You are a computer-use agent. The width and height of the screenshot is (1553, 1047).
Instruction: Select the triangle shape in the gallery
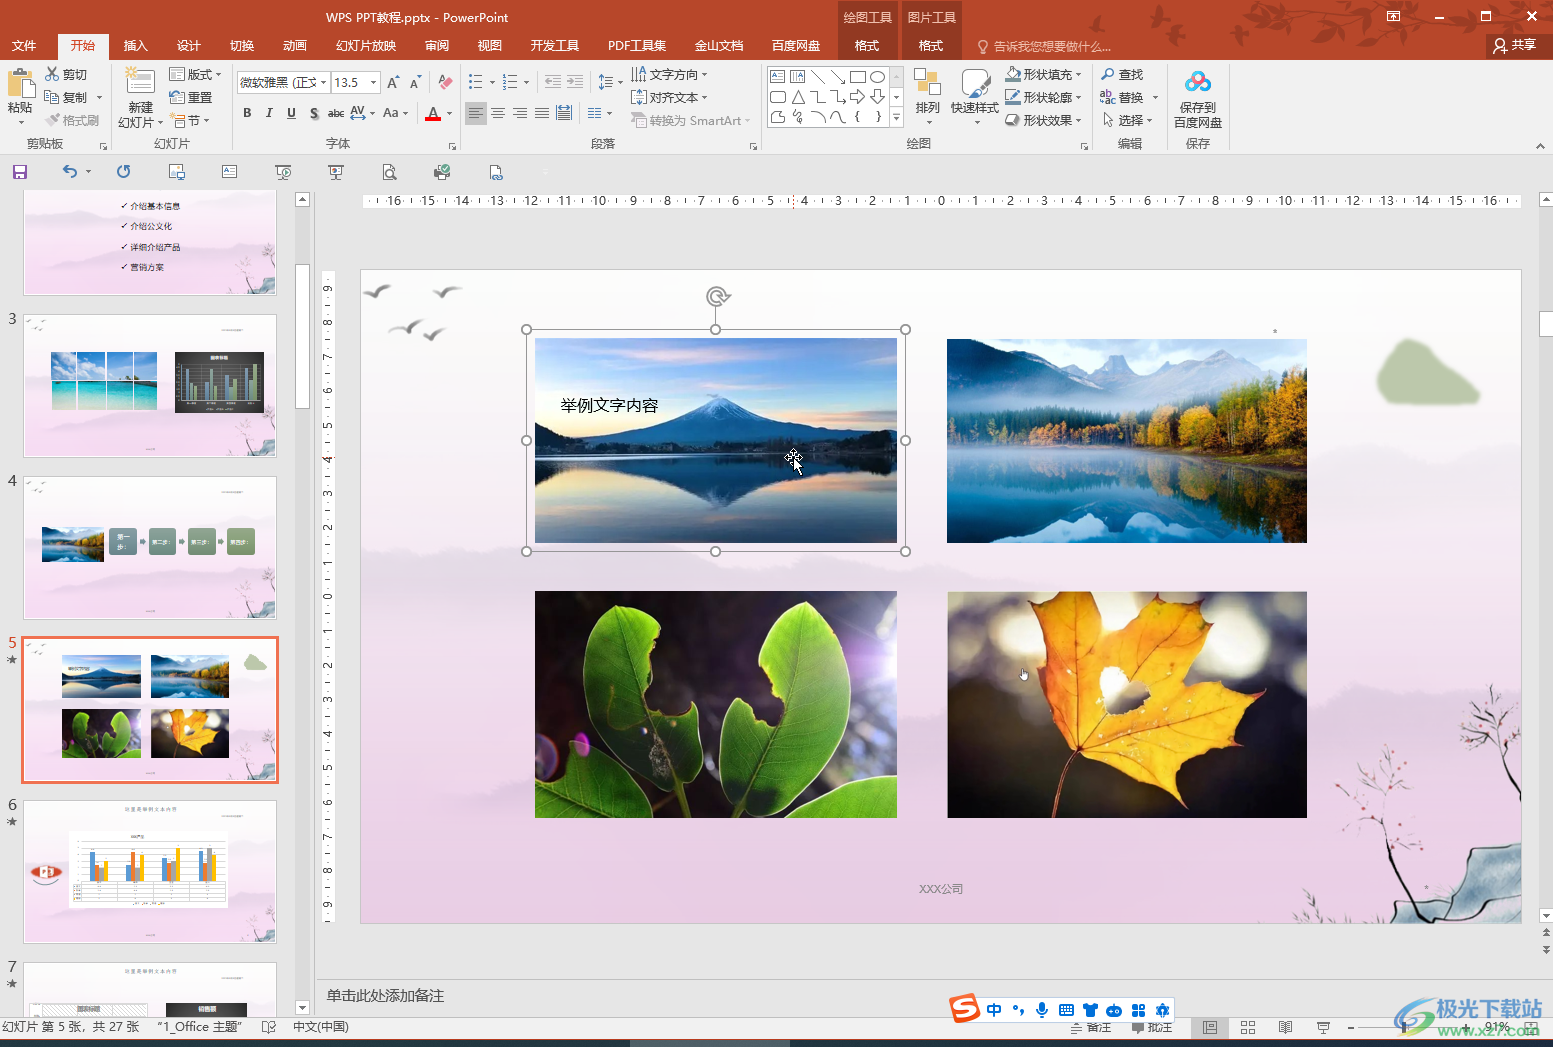click(x=798, y=97)
